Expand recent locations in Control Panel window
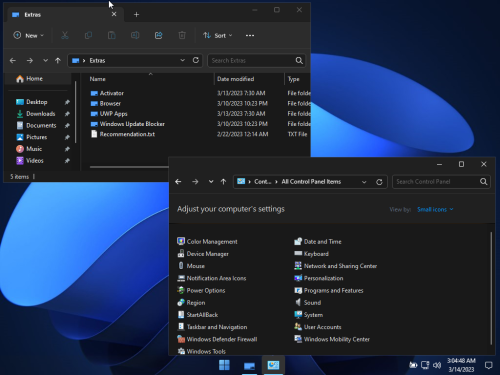Image resolution: width=500 pixels, height=375 pixels. point(211,182)
